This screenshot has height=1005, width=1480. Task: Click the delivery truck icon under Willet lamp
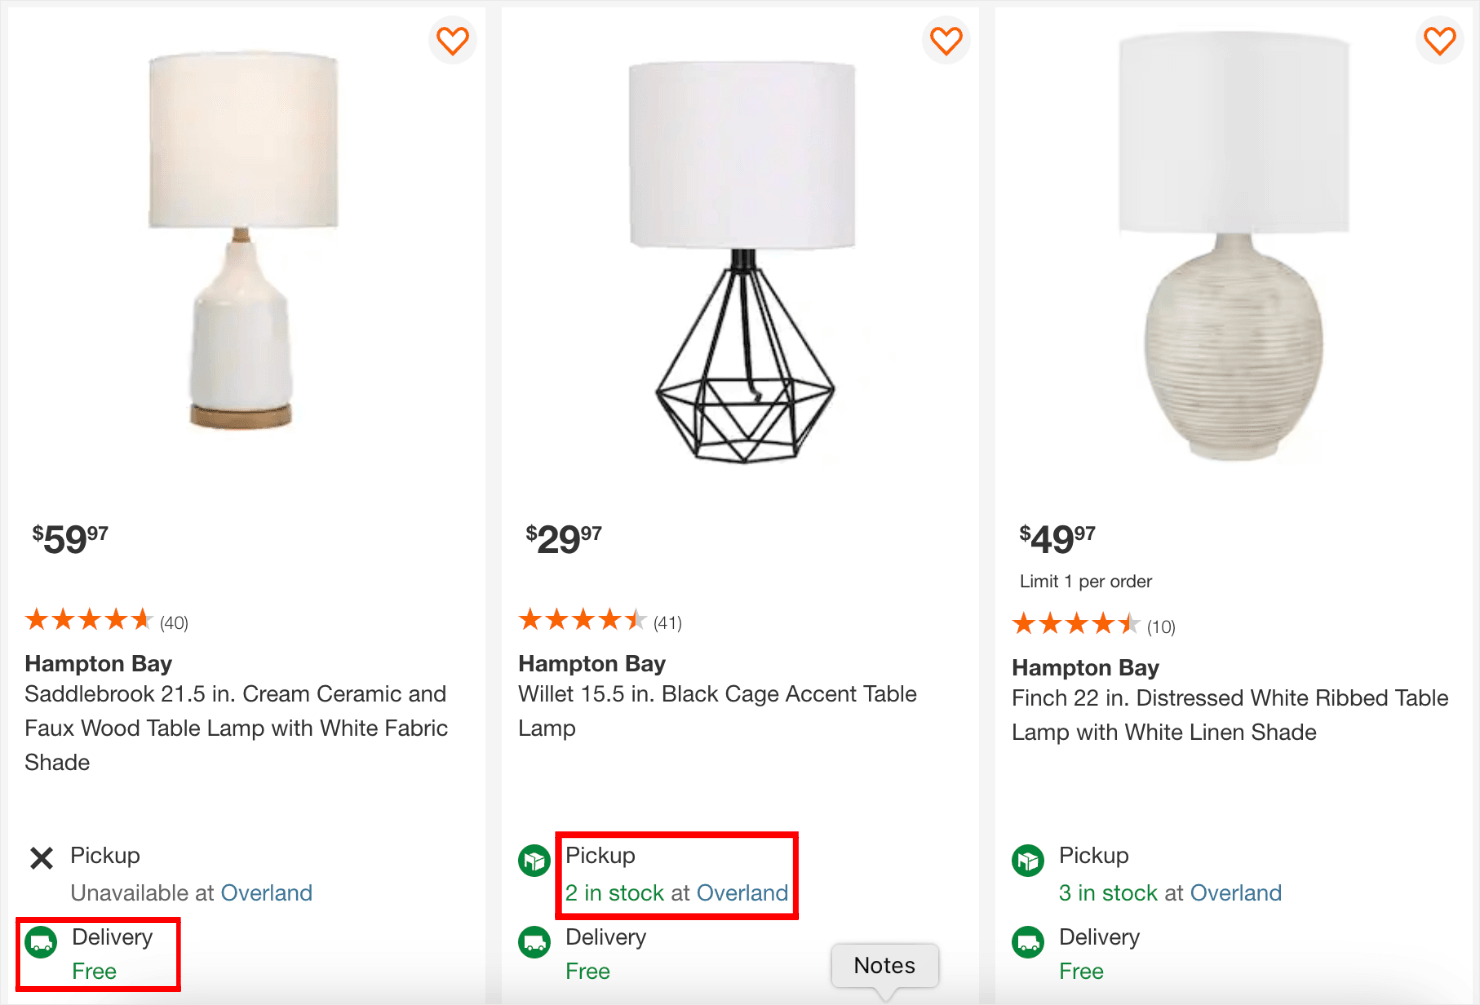point(534,941)
